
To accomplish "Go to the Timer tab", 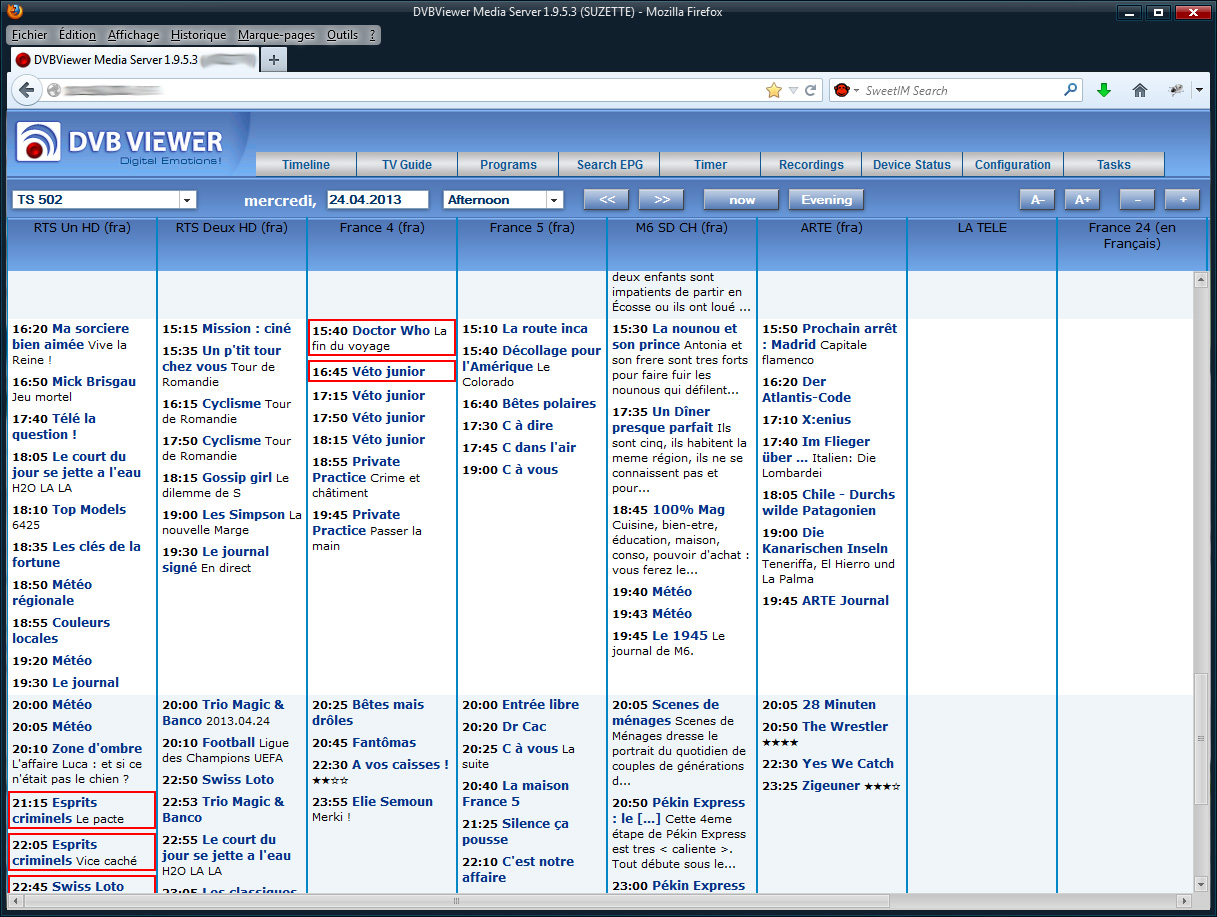I will point(710,164).
